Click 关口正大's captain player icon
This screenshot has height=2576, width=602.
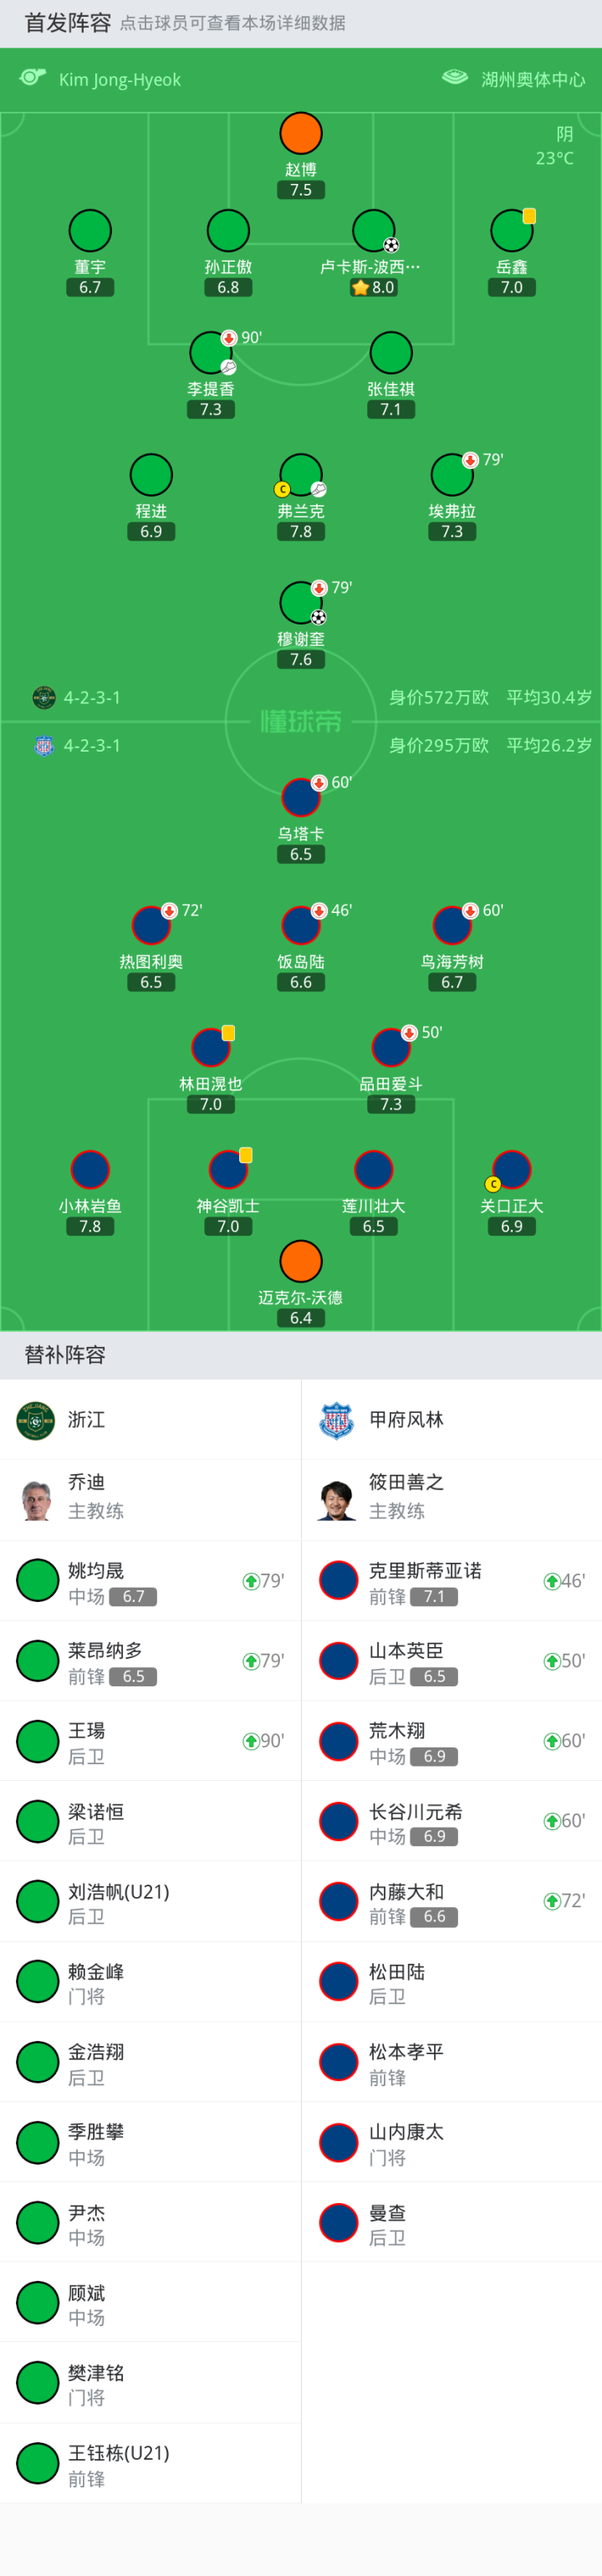point(512,1169)
